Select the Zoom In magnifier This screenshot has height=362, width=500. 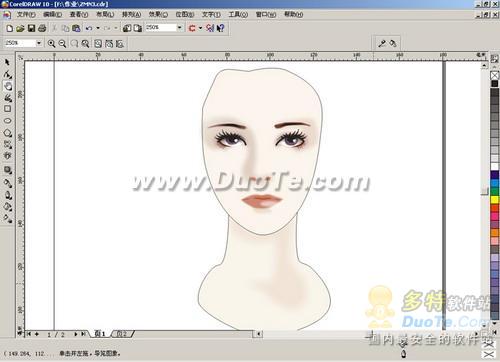click(x=51, y=44)
